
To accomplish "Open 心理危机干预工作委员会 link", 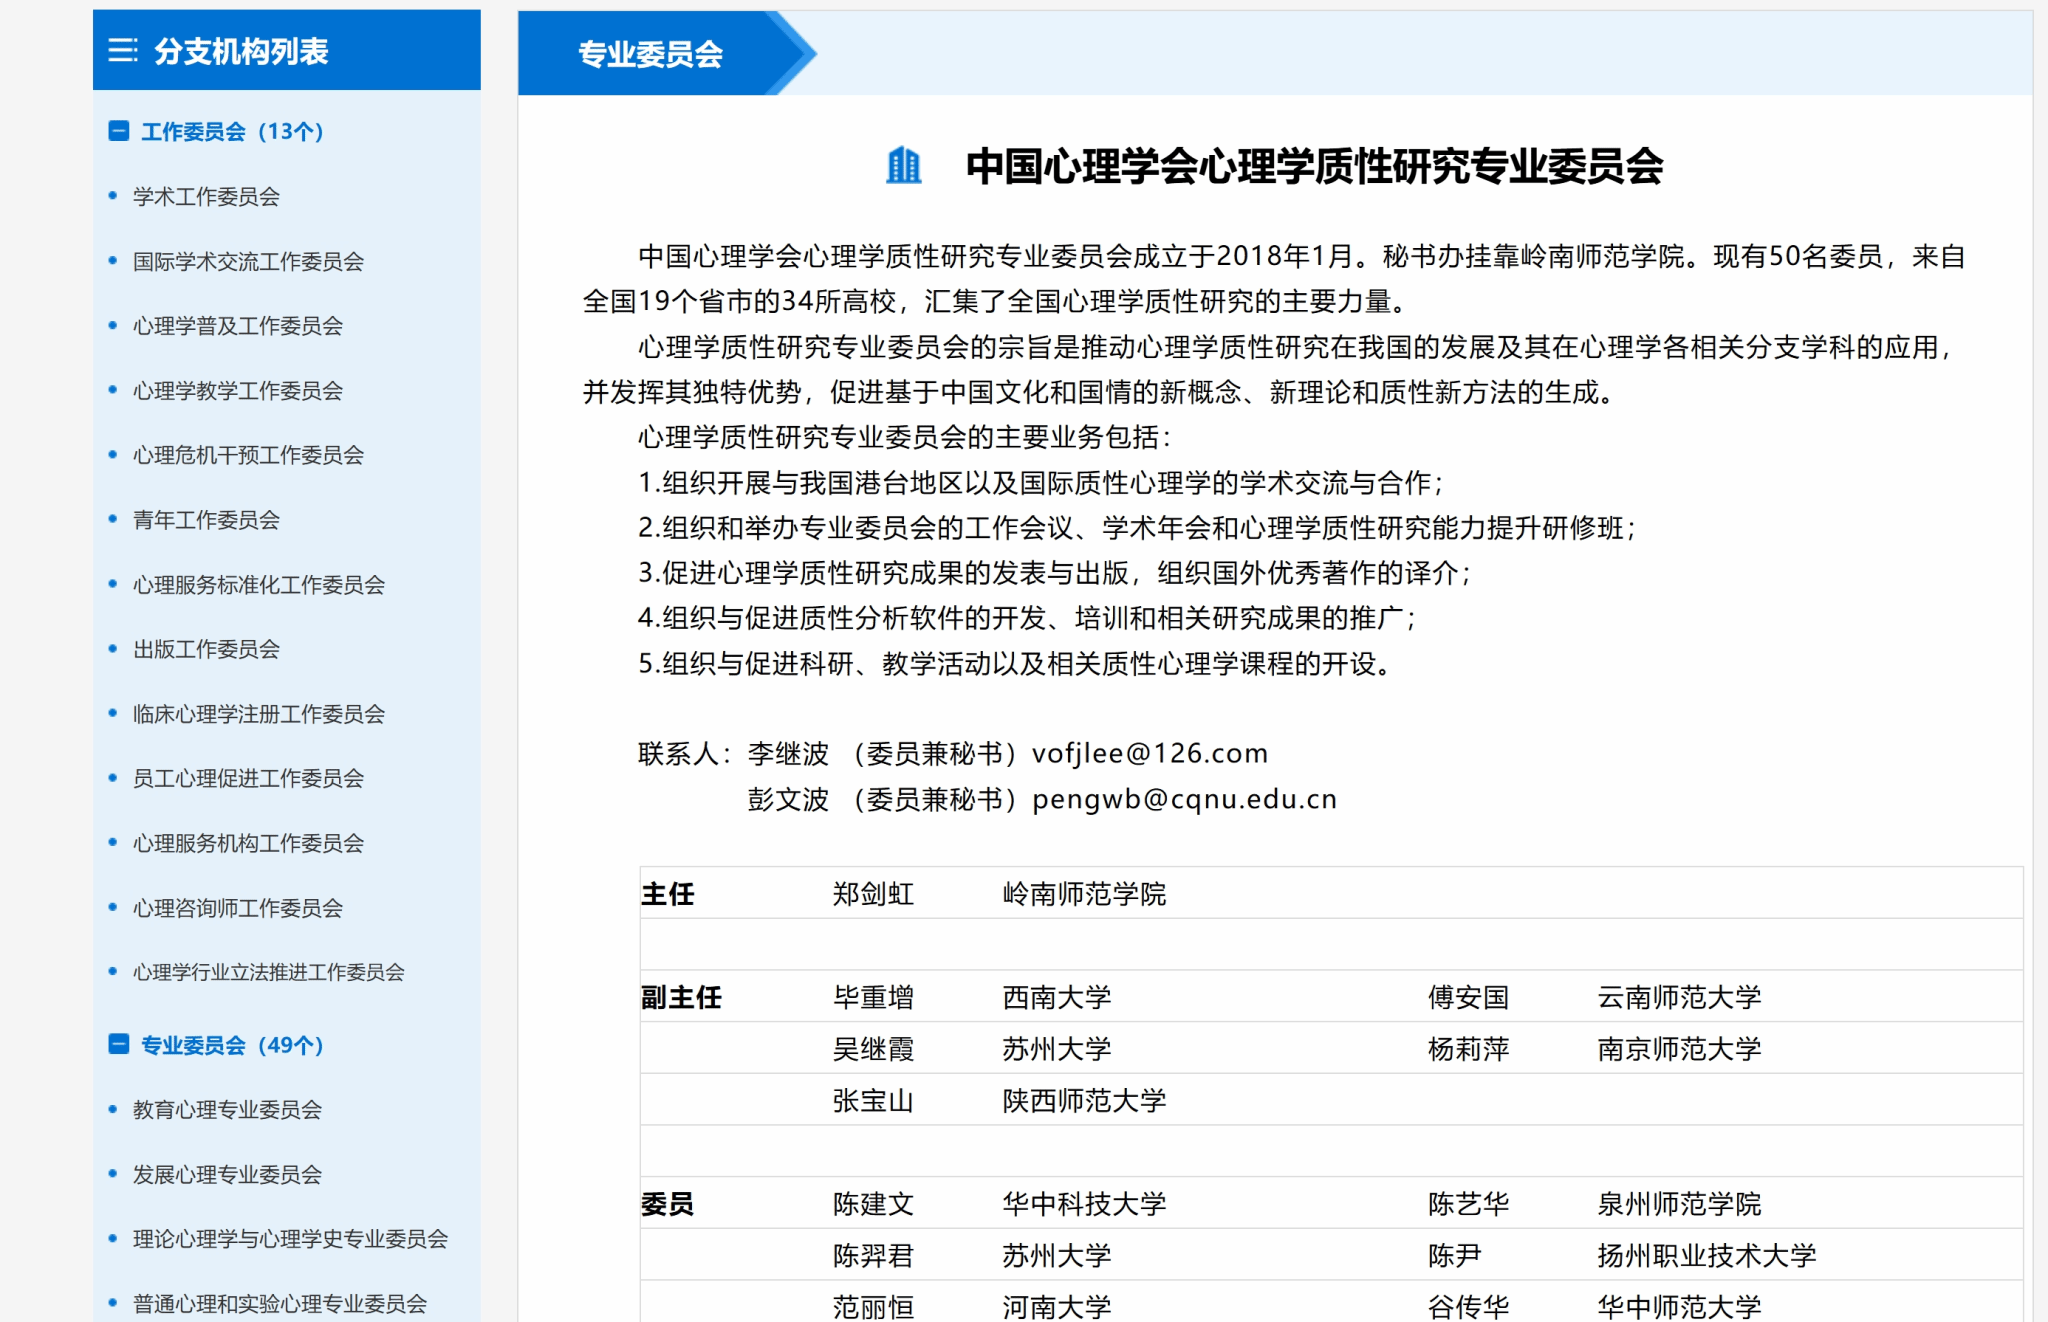I will (248, 455).
